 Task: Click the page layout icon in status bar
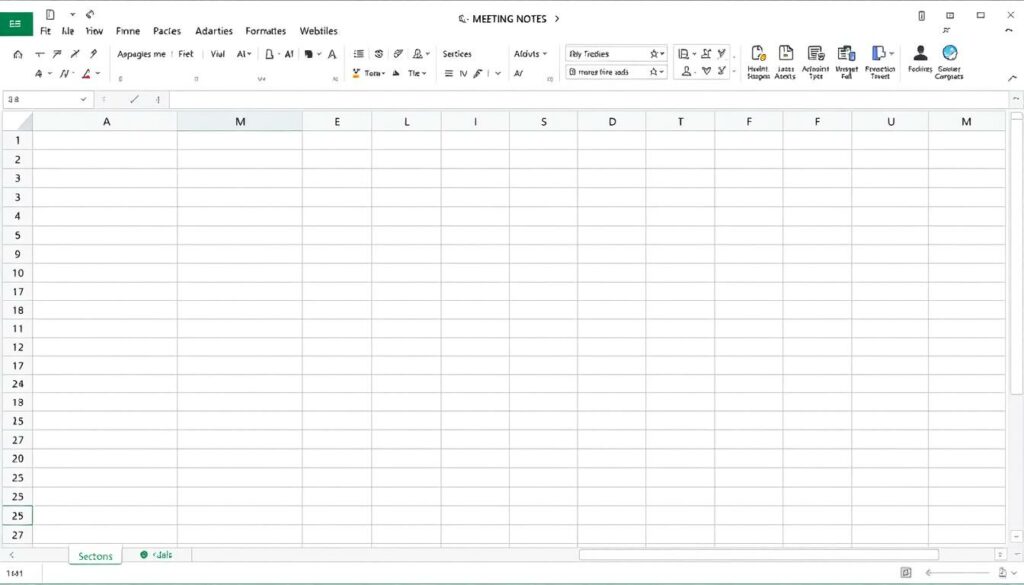coord(906,573)
